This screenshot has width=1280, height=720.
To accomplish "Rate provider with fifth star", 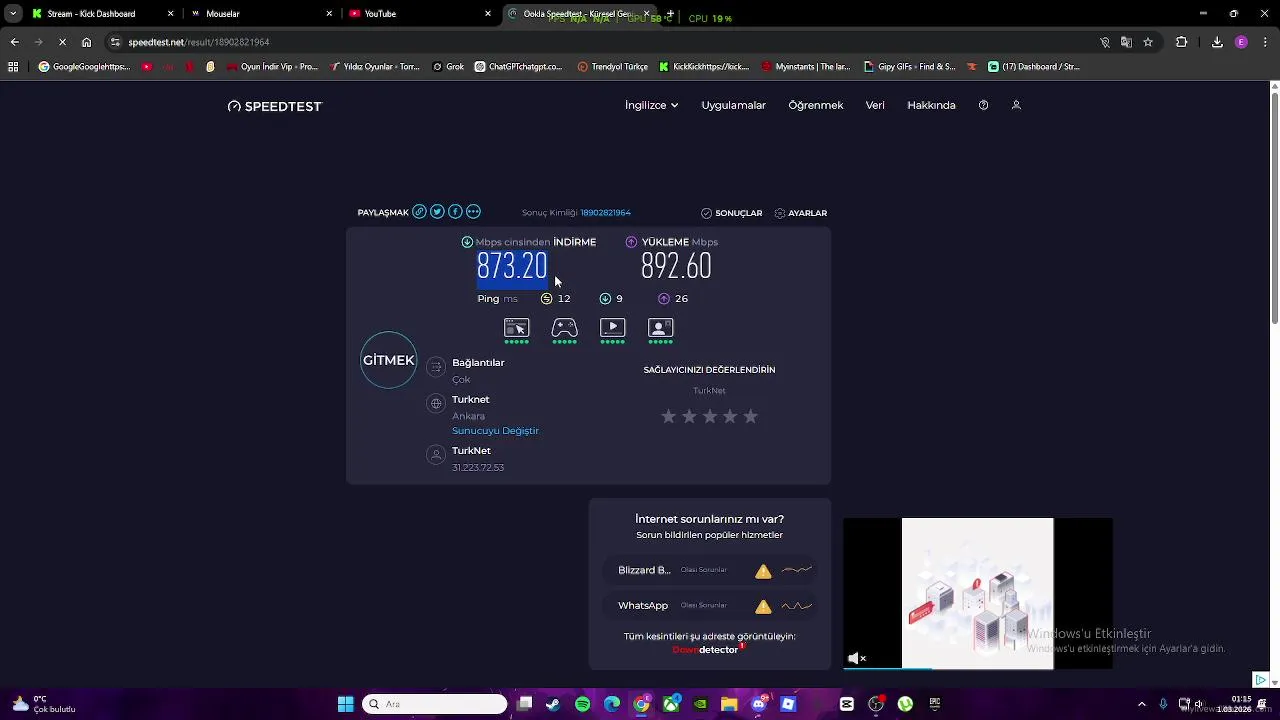I will 750,416.
